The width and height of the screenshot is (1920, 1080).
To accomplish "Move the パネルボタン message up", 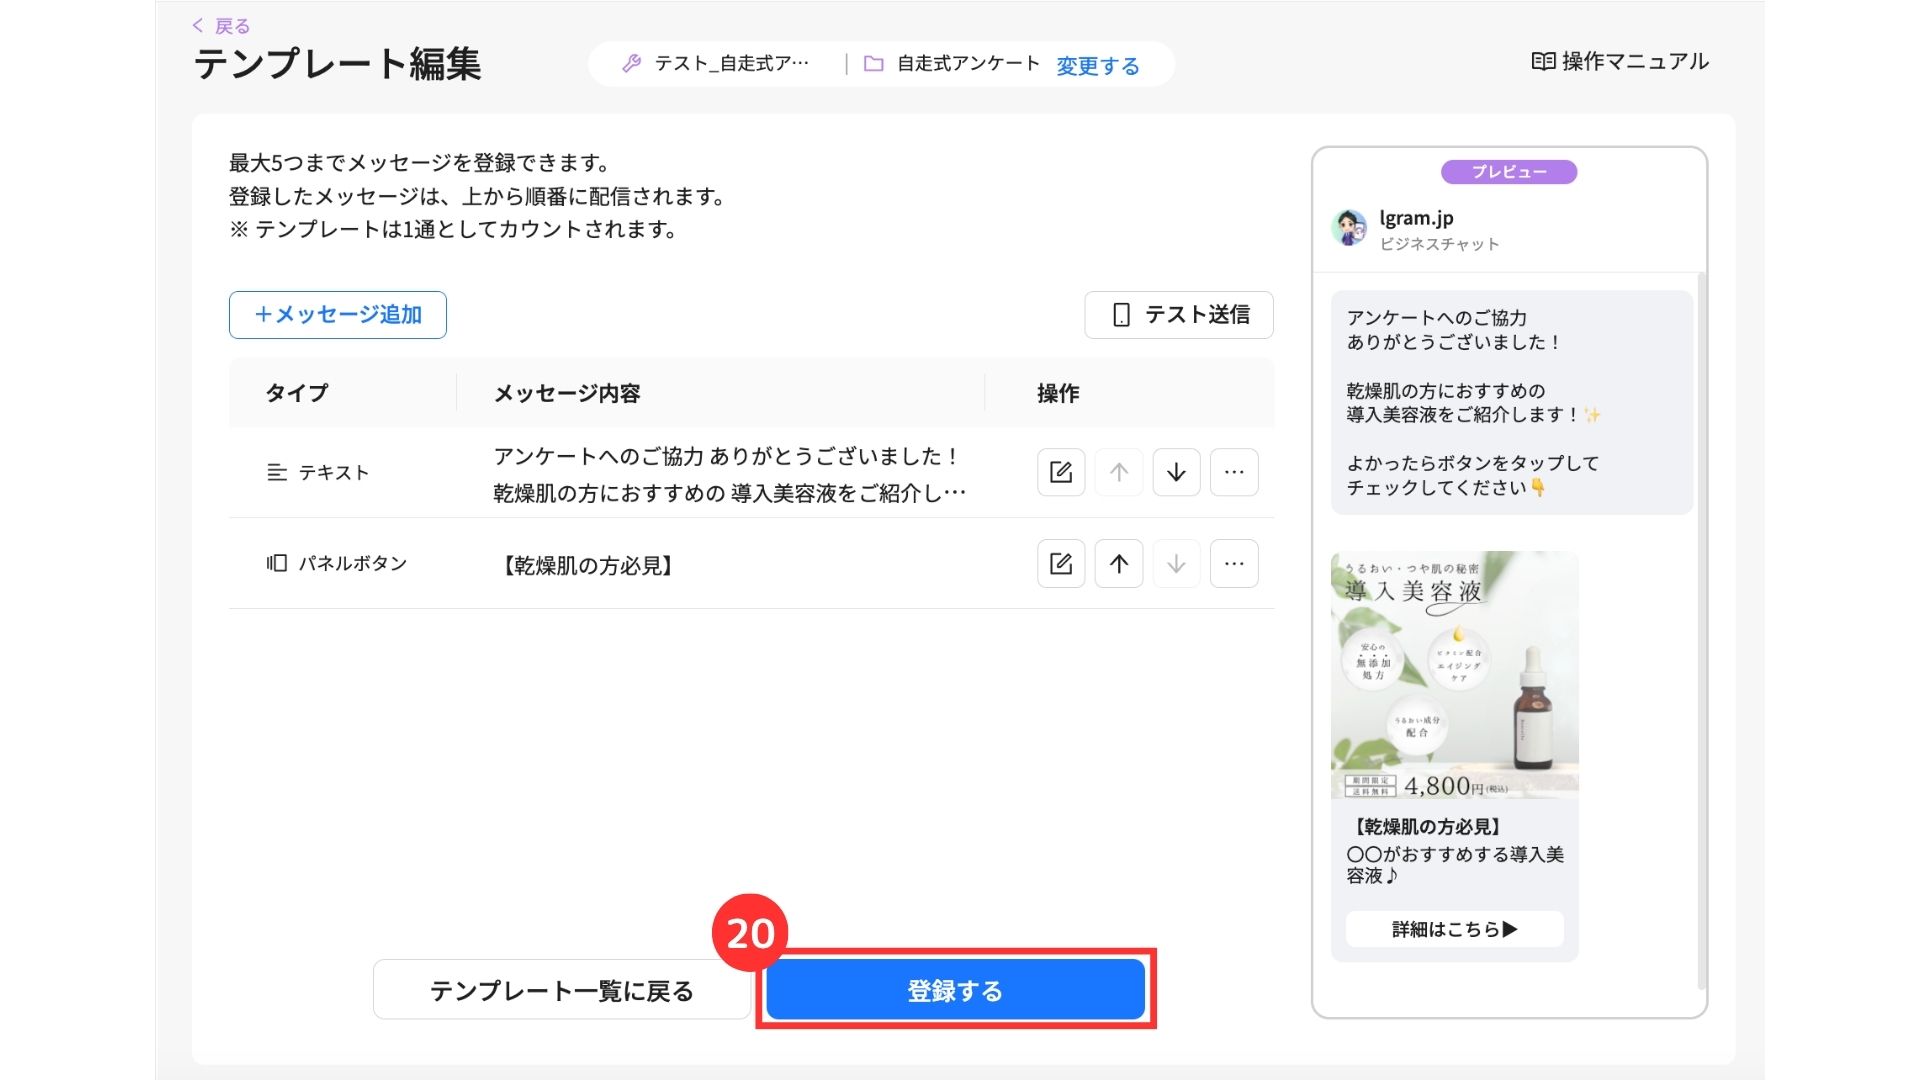I will (x=1119, y=564).
